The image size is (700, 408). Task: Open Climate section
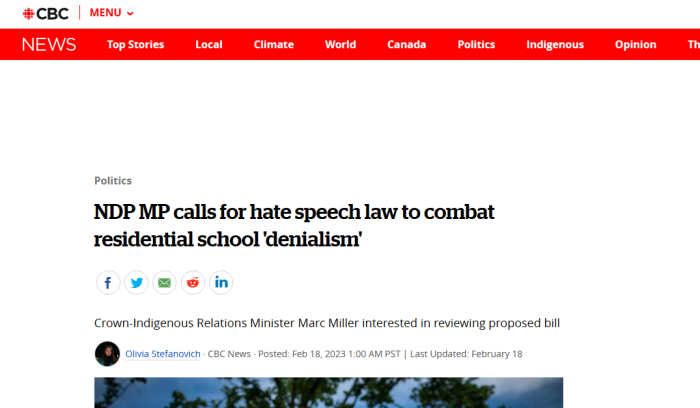pyautogui.click(x=274, y=45)
